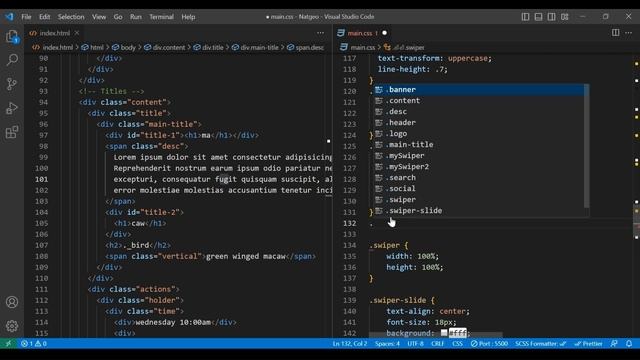Change indentation Spaces: 4 setting
Viewport: 640px width, 360px height.
click(x=387, y=344)
